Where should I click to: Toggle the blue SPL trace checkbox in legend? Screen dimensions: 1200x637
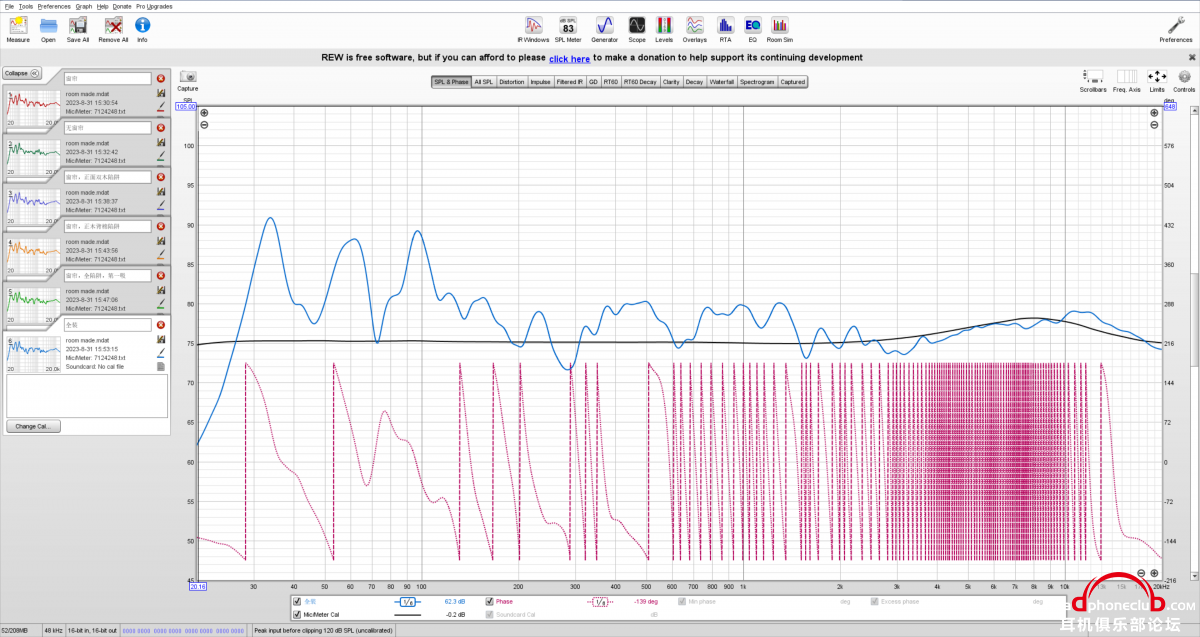(297, 602)
